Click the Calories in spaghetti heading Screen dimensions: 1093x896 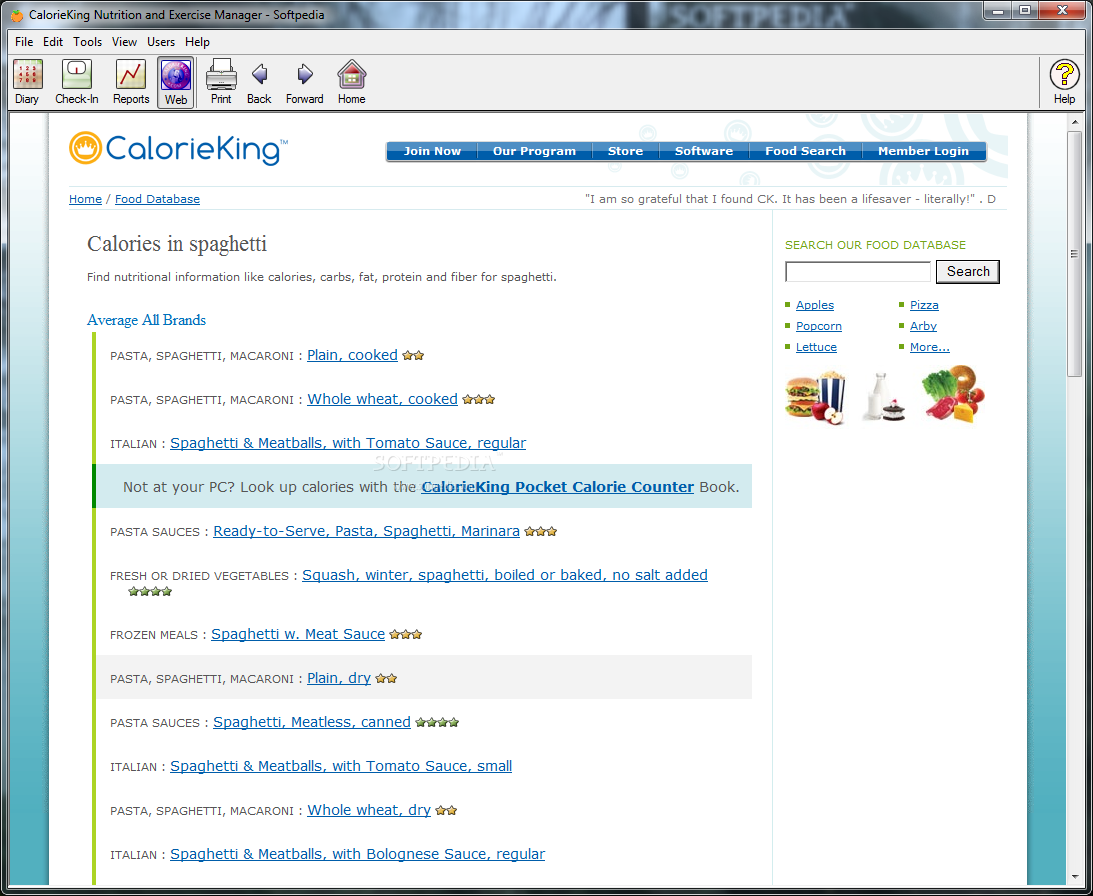[177, 244]
